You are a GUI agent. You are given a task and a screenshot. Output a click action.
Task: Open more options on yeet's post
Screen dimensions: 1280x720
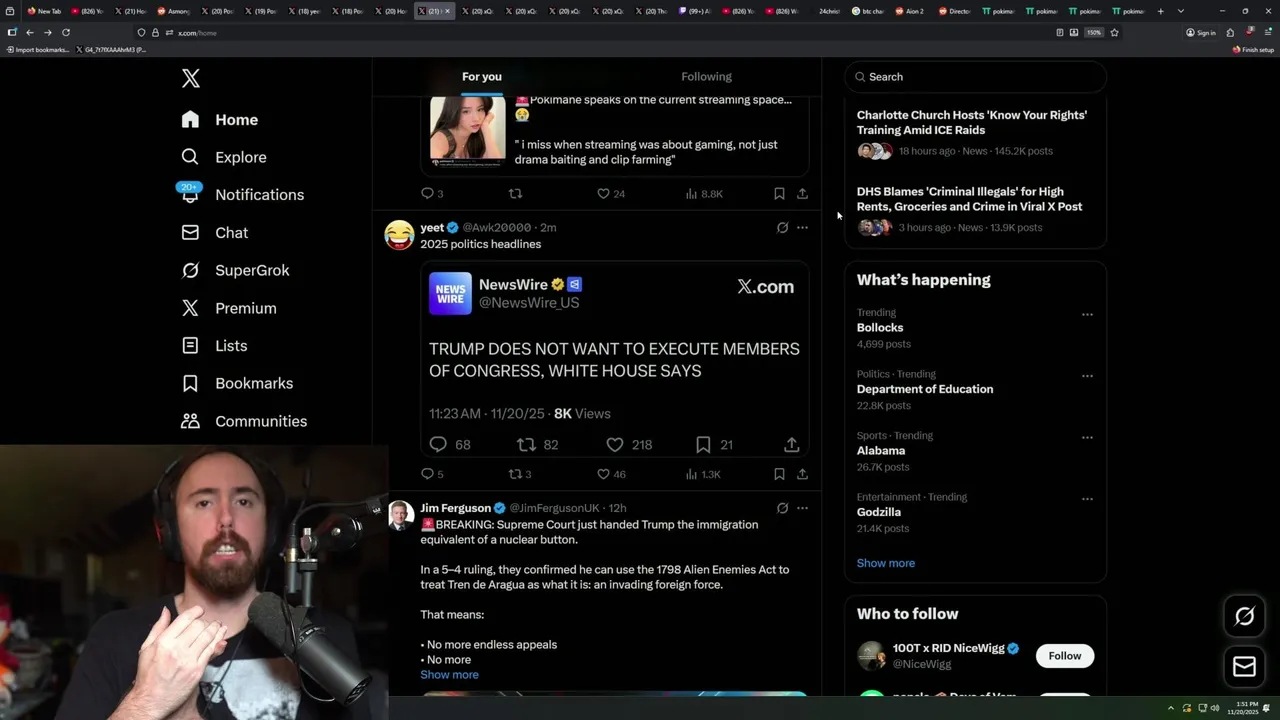click(x=802, y=228)
